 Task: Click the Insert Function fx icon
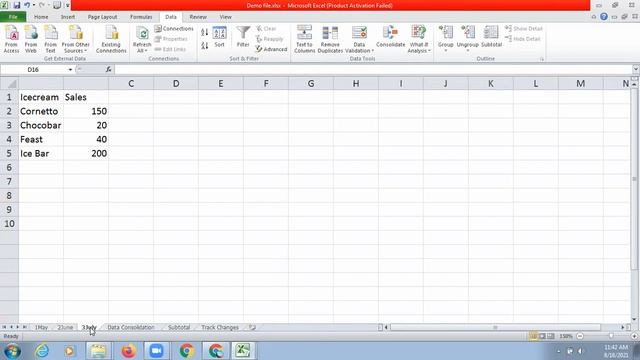(x=108, y=69)
